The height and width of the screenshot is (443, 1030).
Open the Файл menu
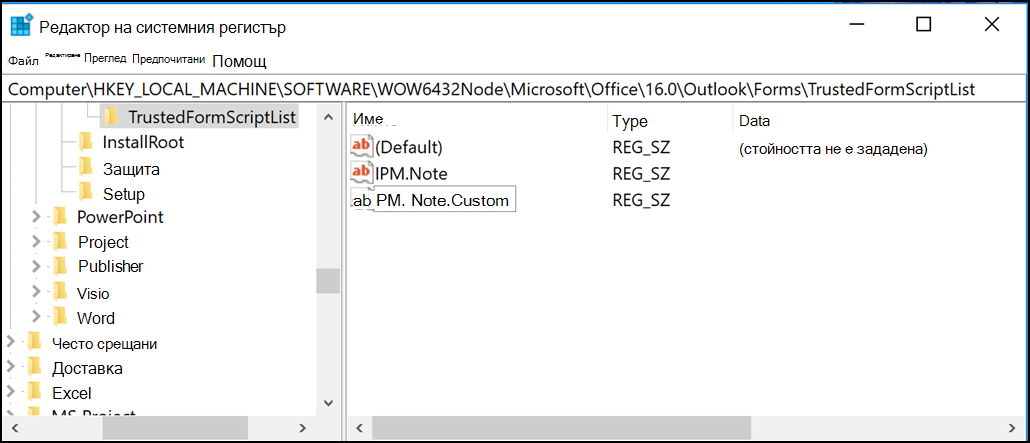point(23,61)
